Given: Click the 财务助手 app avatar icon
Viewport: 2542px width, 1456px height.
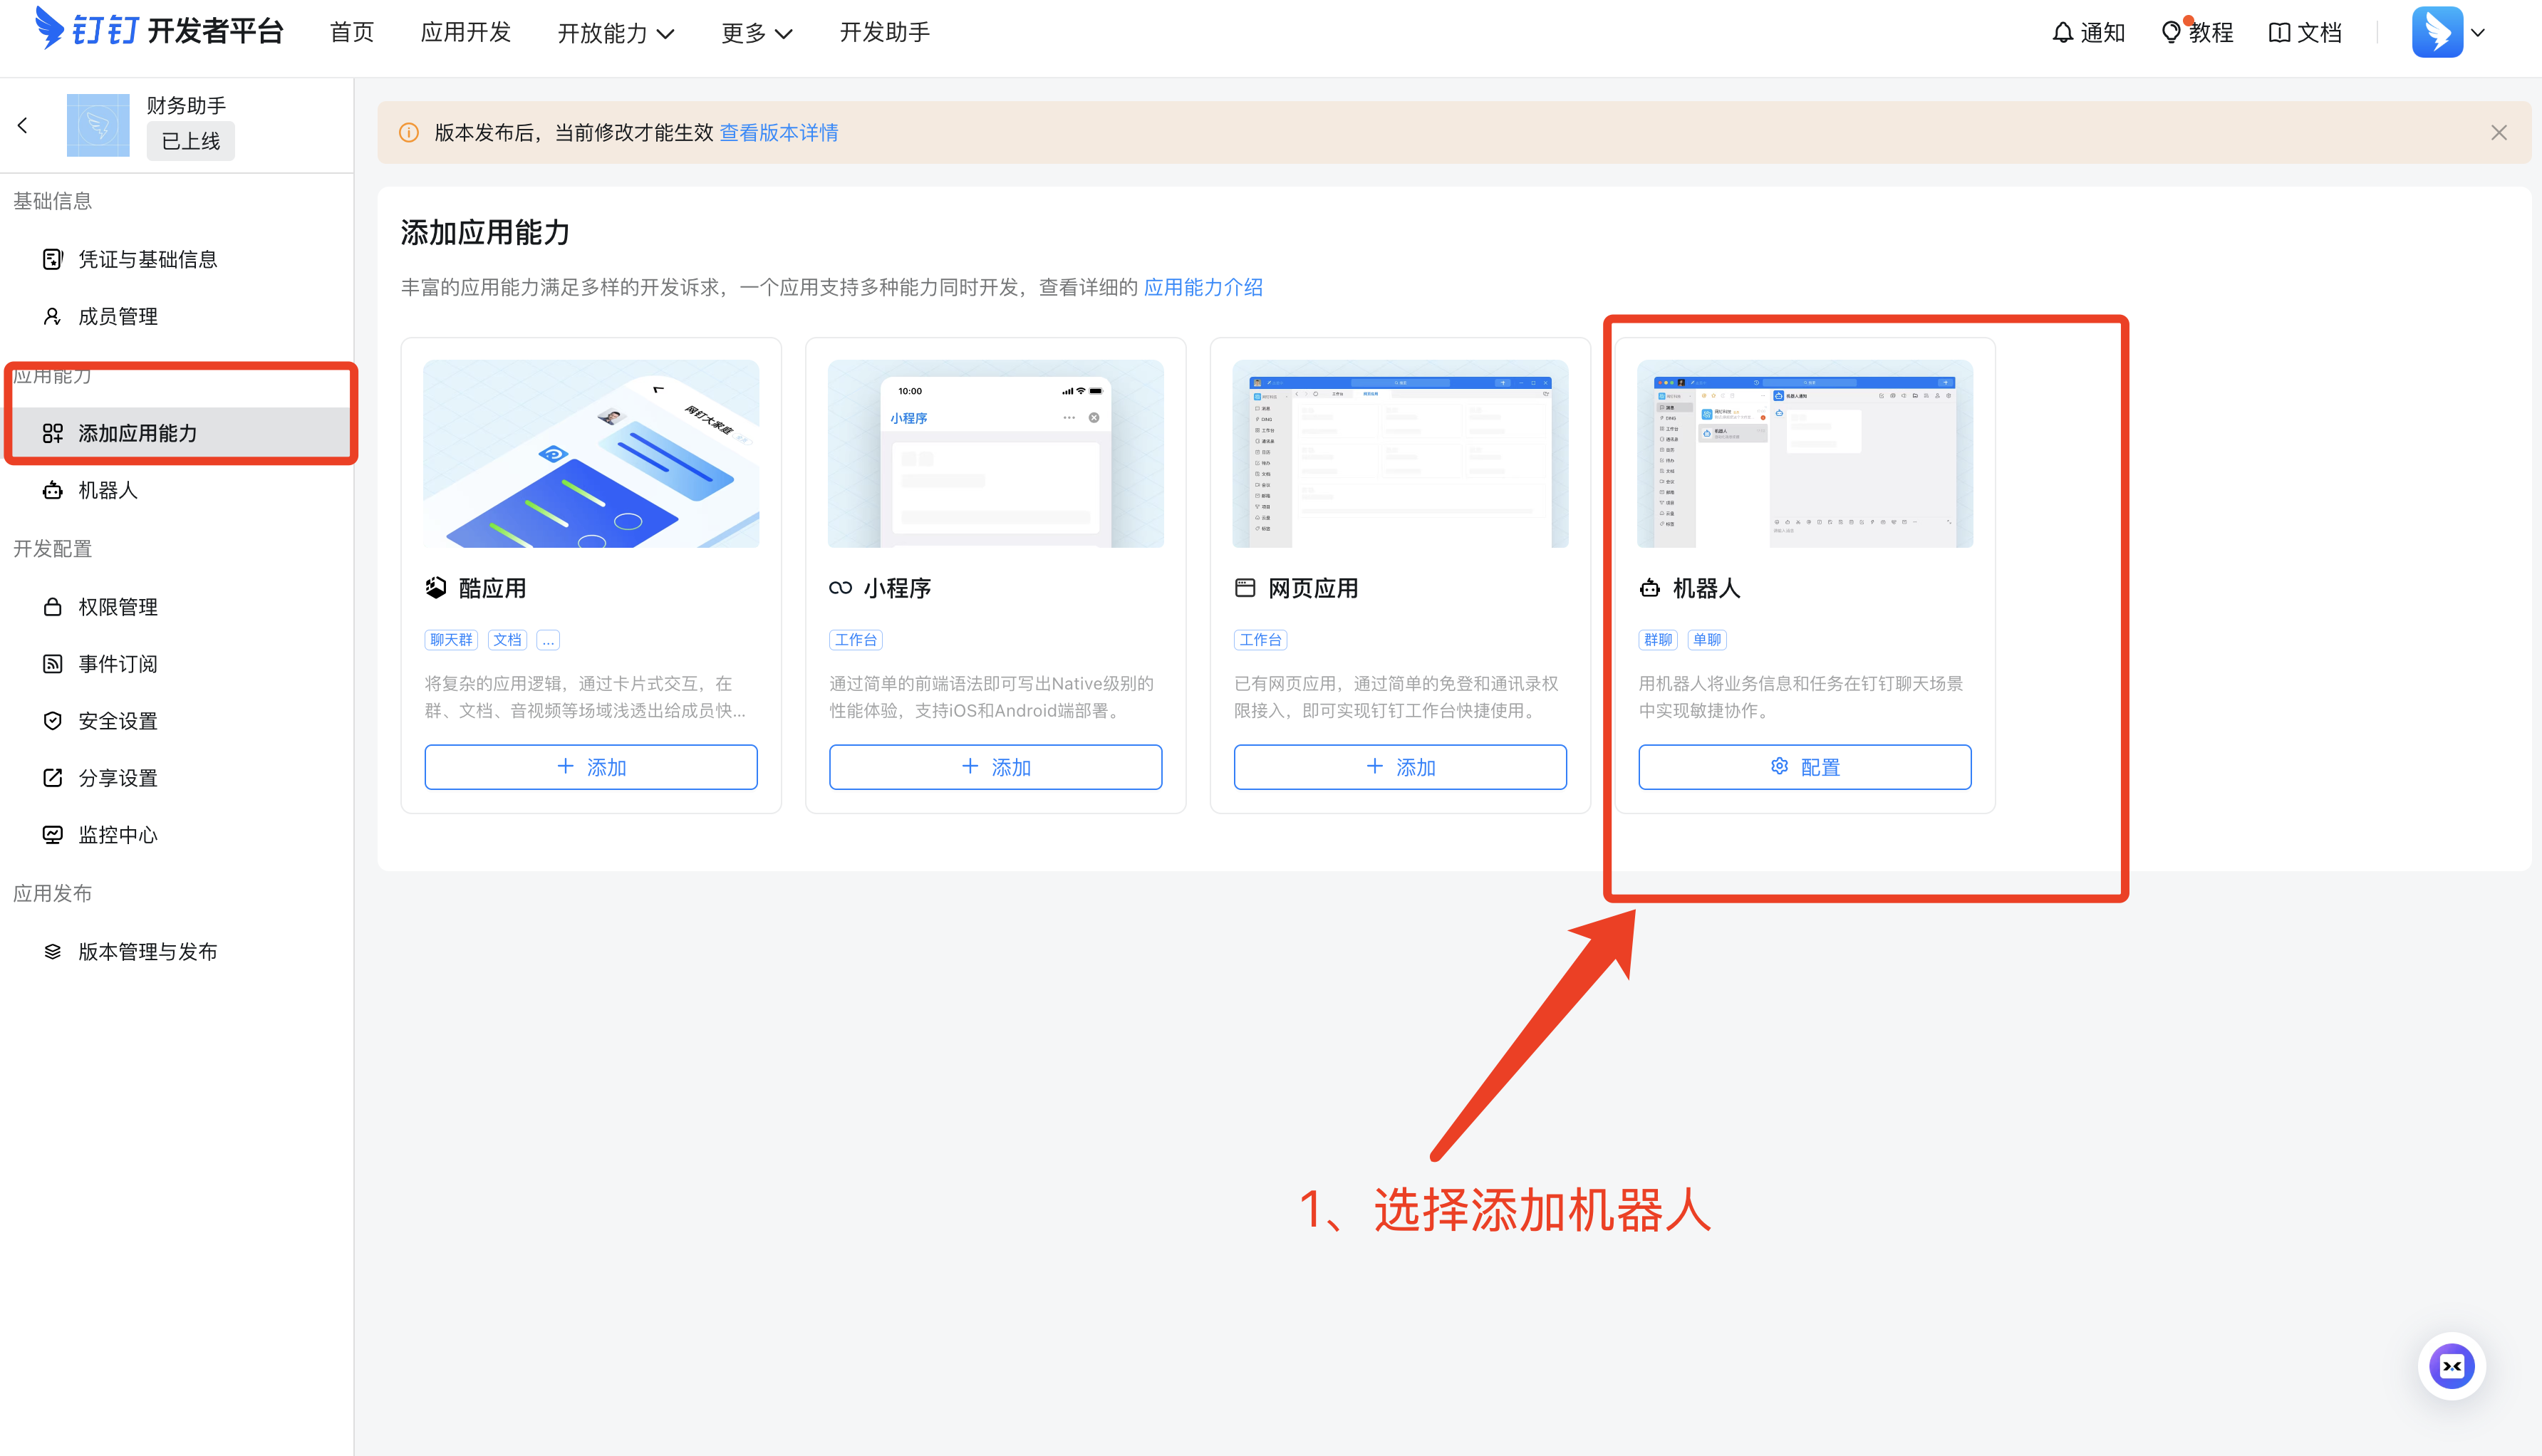Looking at the screenshot, I should [x=98, y=125].
